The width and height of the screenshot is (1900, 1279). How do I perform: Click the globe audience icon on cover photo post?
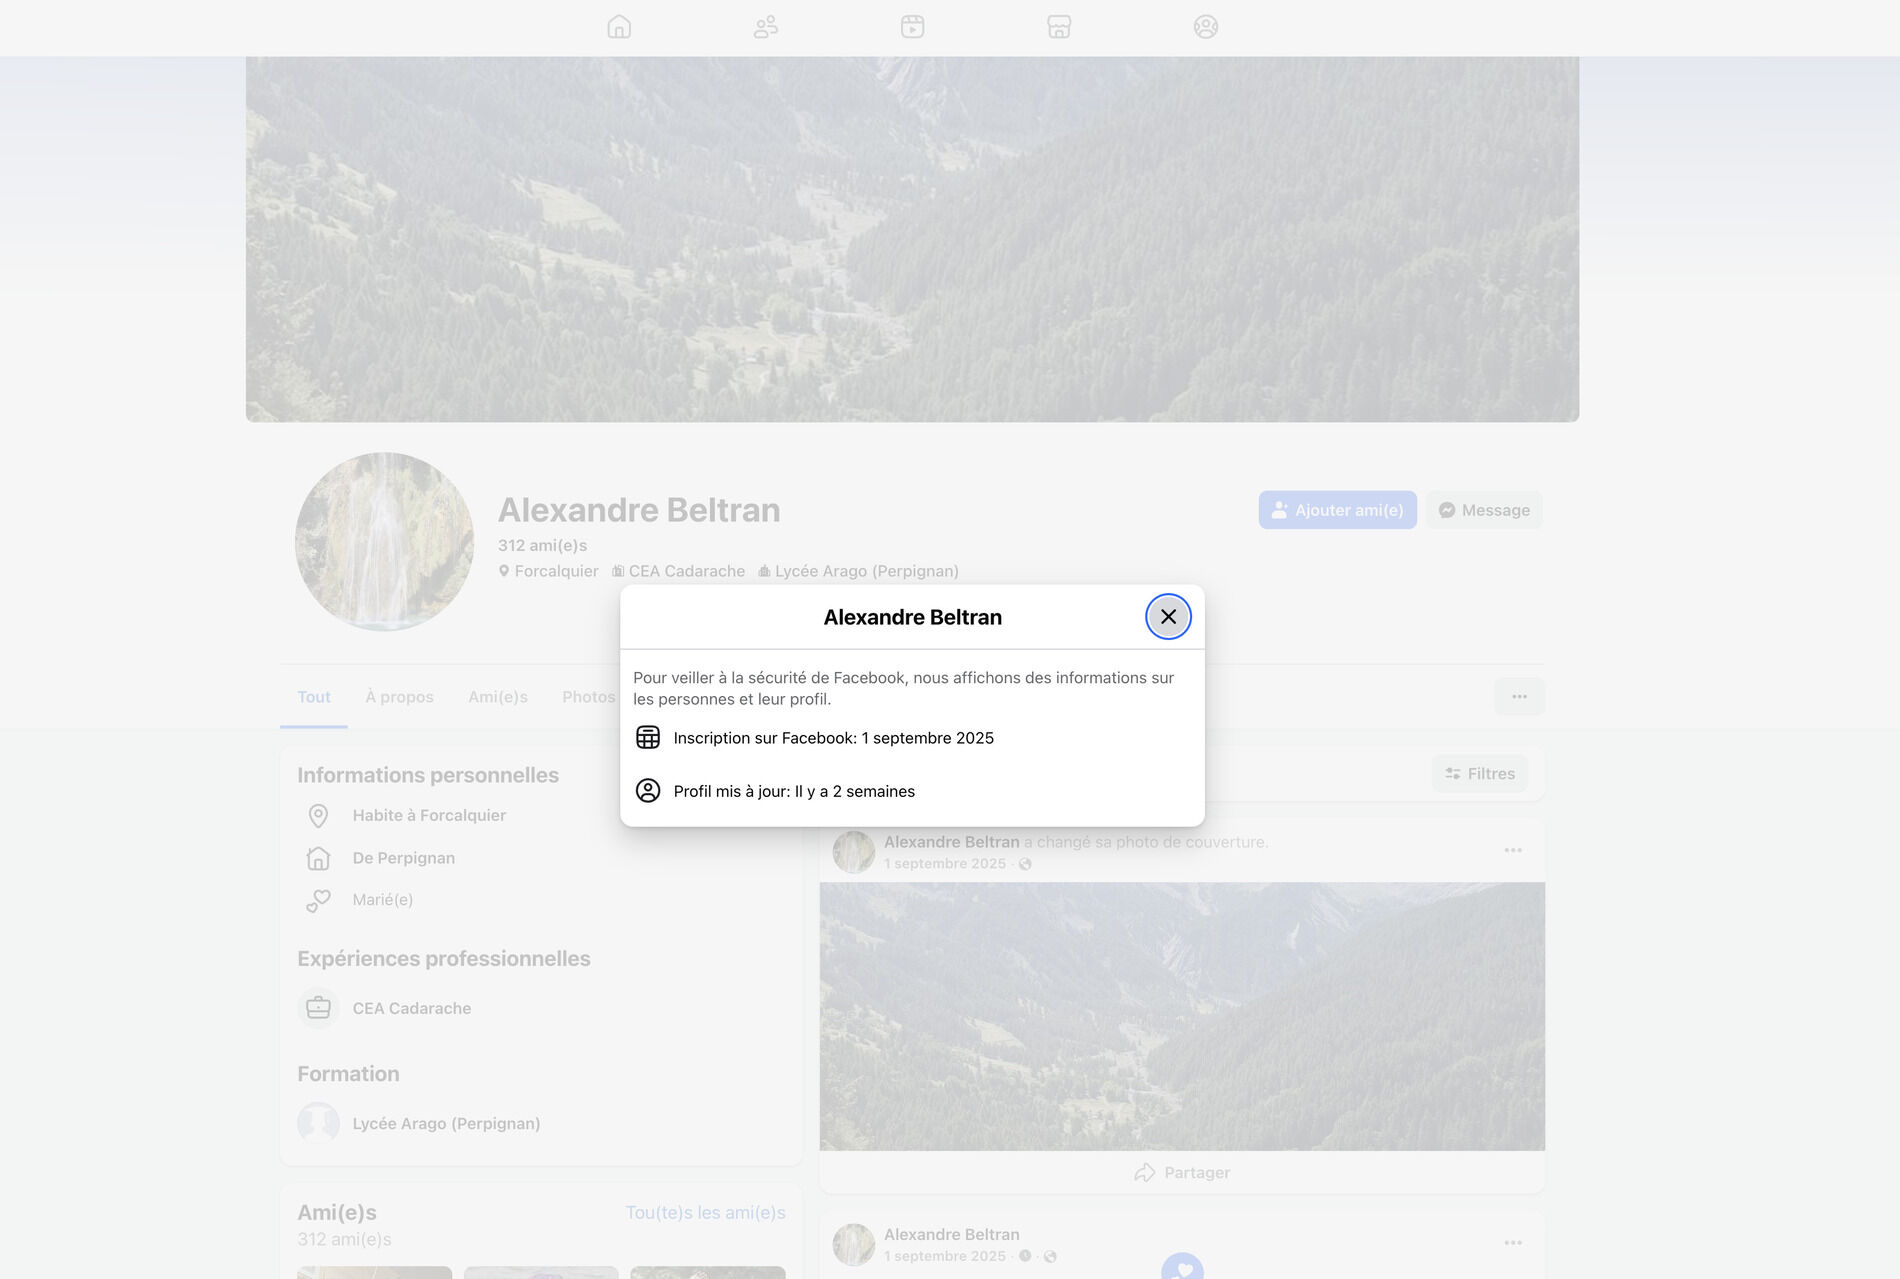[1025, 864]
